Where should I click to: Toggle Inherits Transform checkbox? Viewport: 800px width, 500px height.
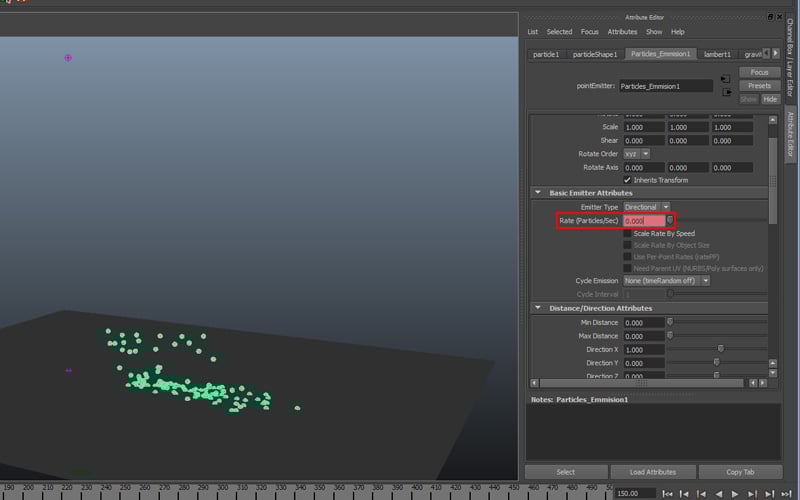pos(627,180)
